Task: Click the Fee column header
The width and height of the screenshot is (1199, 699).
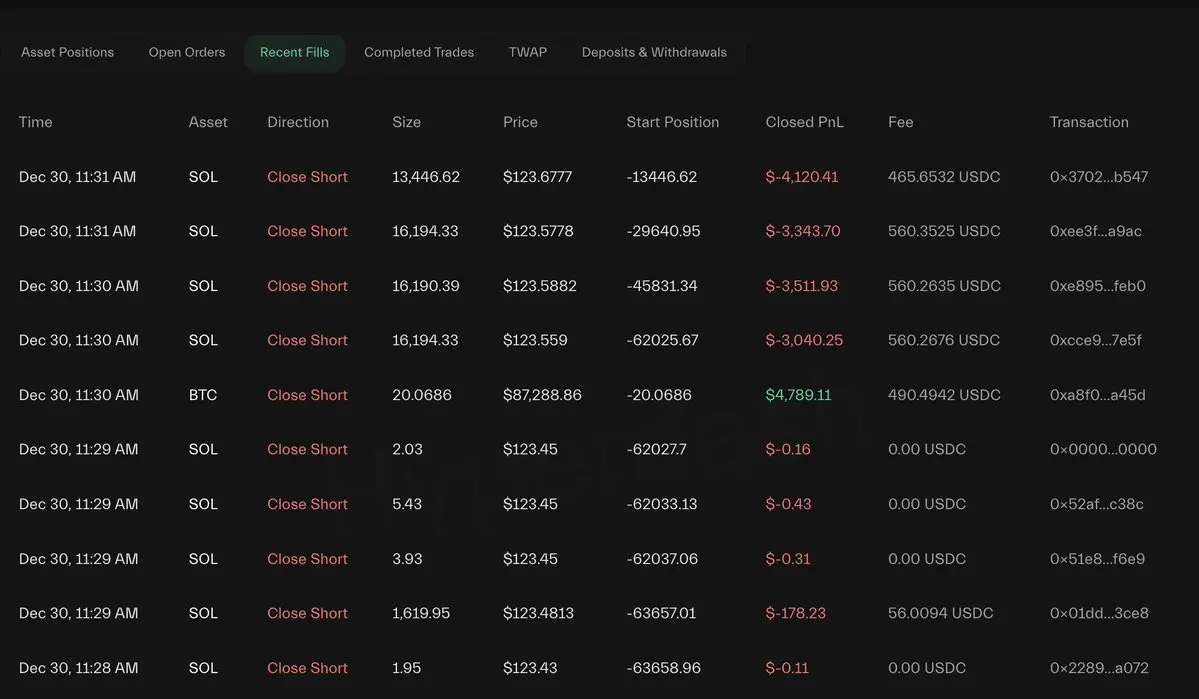Action: click(900, 122)
